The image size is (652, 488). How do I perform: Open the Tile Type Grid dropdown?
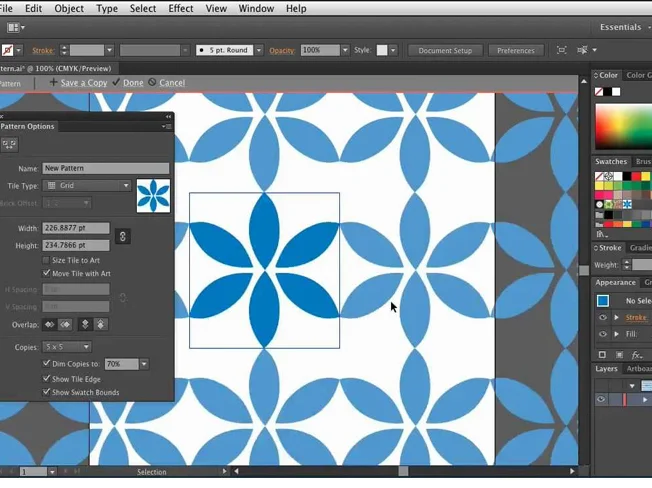pos(88,186)
